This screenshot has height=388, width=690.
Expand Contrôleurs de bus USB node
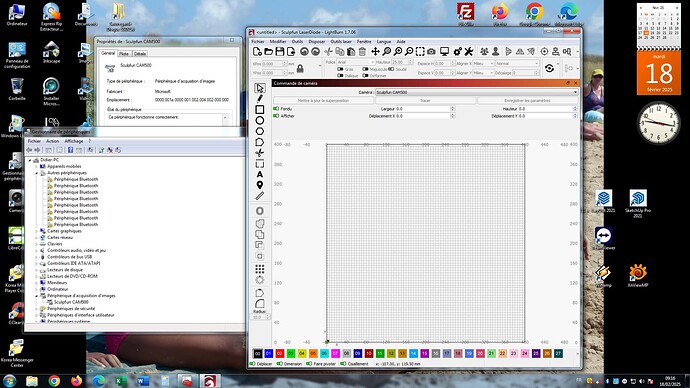[37, 257]
